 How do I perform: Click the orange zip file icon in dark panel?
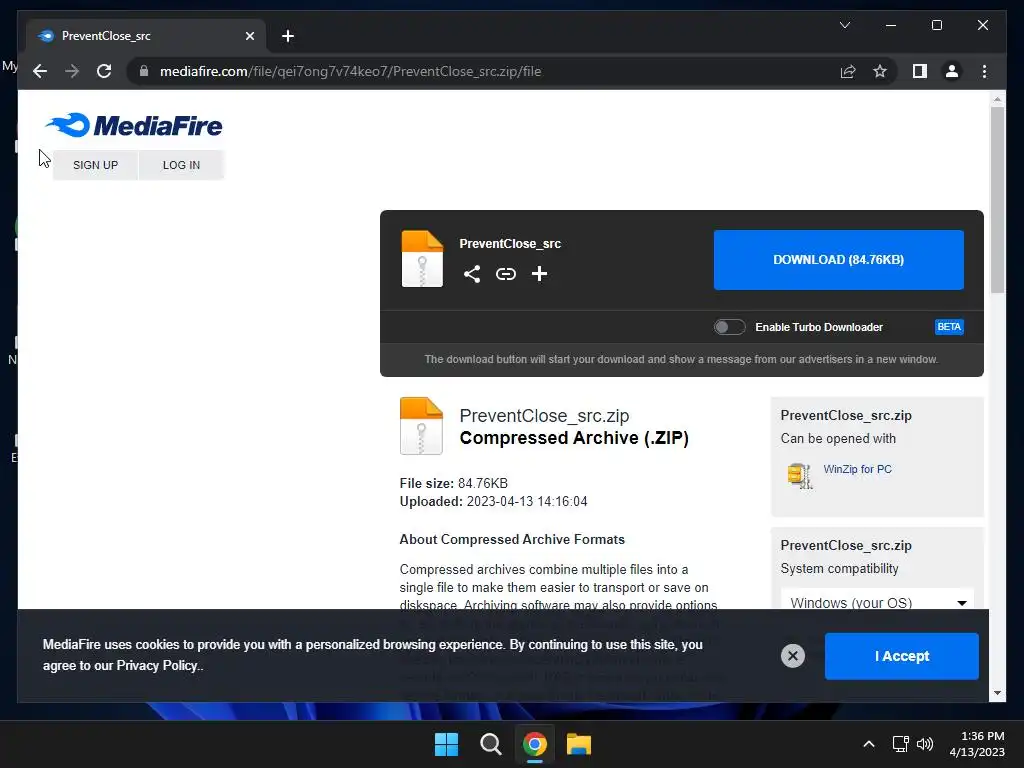[422, 259]
